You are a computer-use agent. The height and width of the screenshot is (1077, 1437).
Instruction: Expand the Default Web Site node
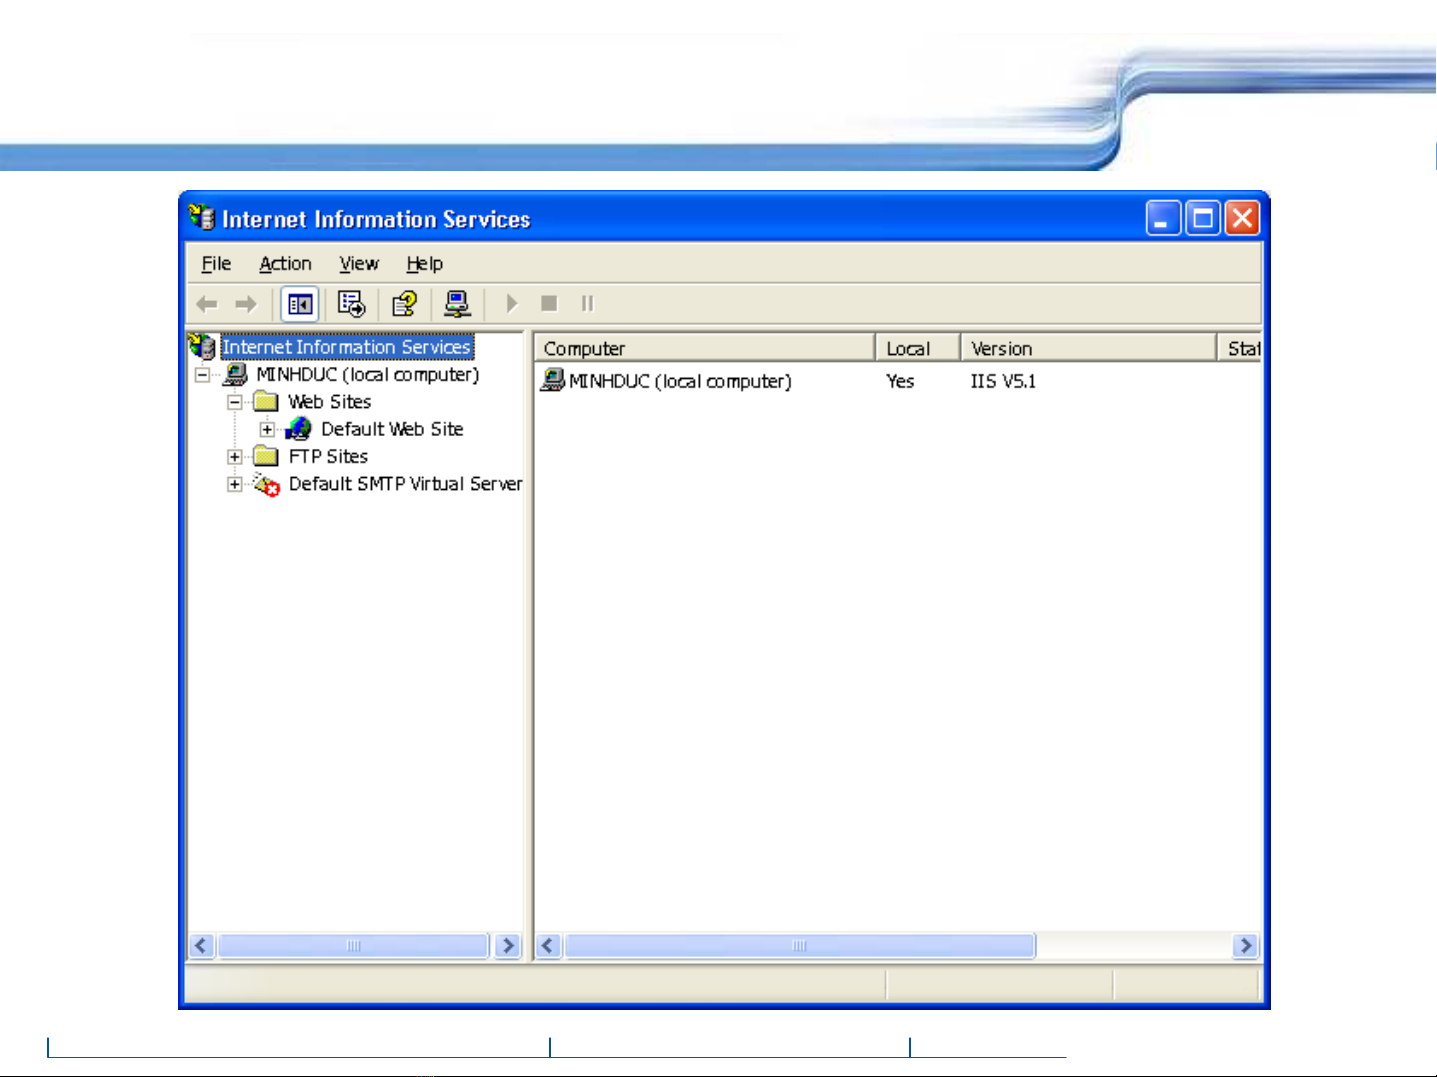pyautogui.click(x=267, y=430)
